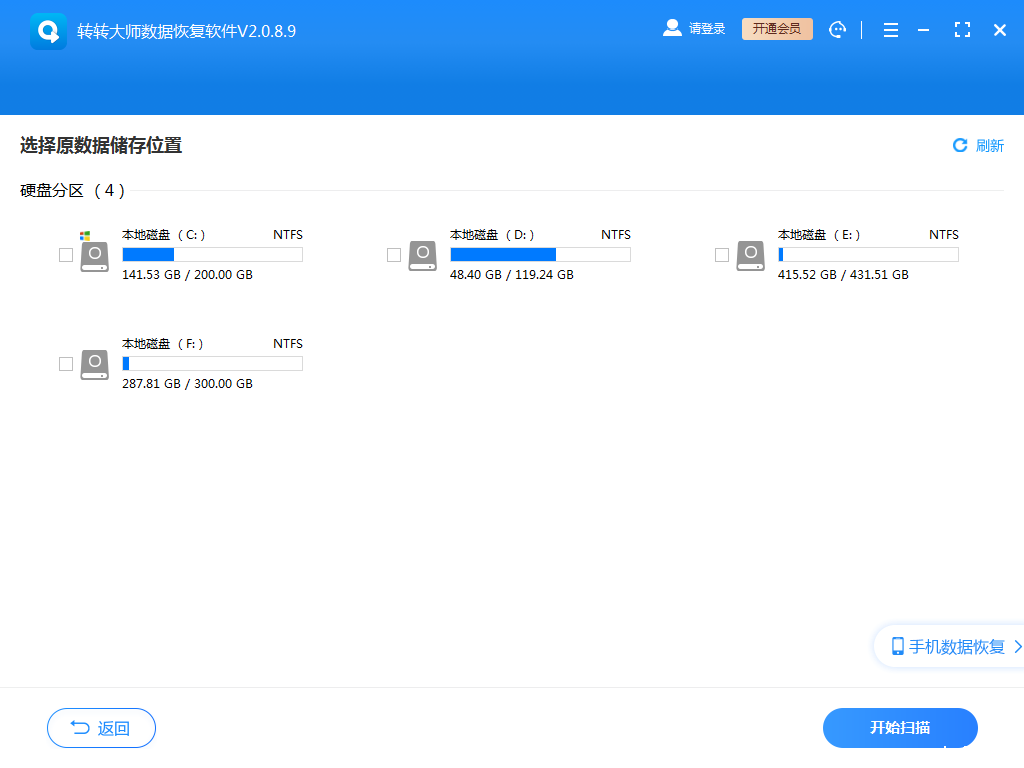Click the customer service icon in title bar
1024x768 pixels.
[838, 29]
